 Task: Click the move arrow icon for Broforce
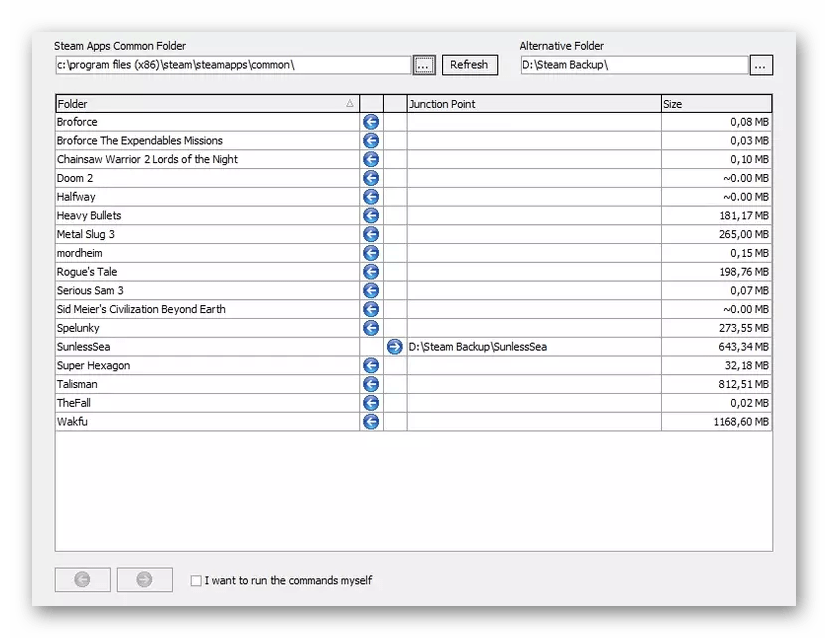[371, 122]
